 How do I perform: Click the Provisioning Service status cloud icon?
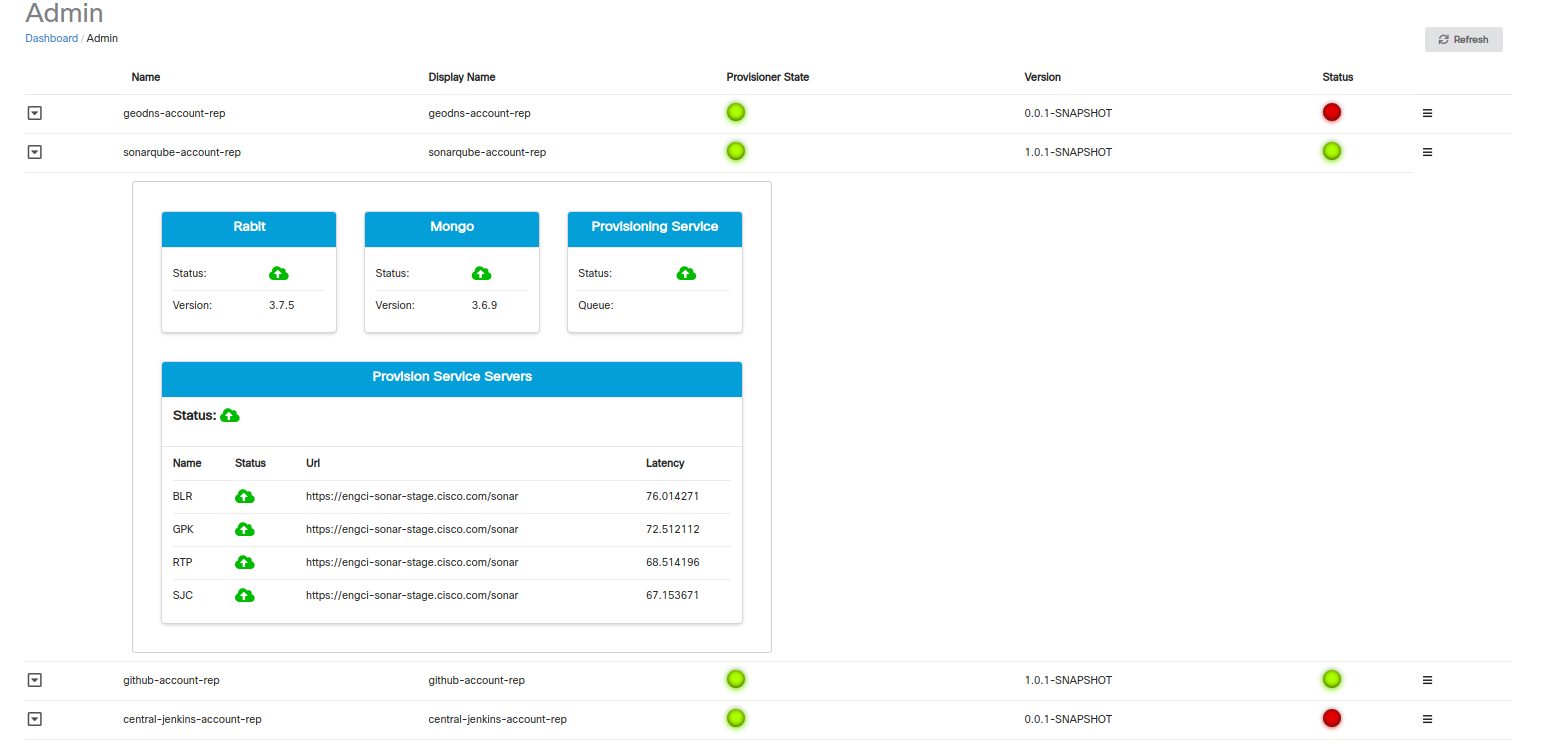click(686, 273)
